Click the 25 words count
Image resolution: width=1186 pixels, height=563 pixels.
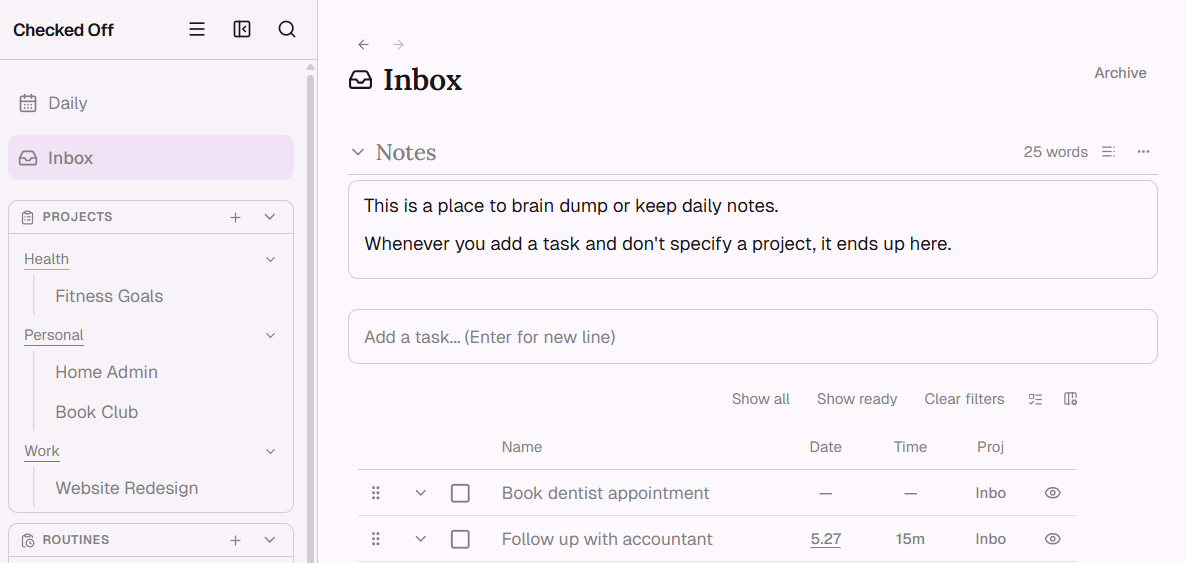(x=1055, y=152)
